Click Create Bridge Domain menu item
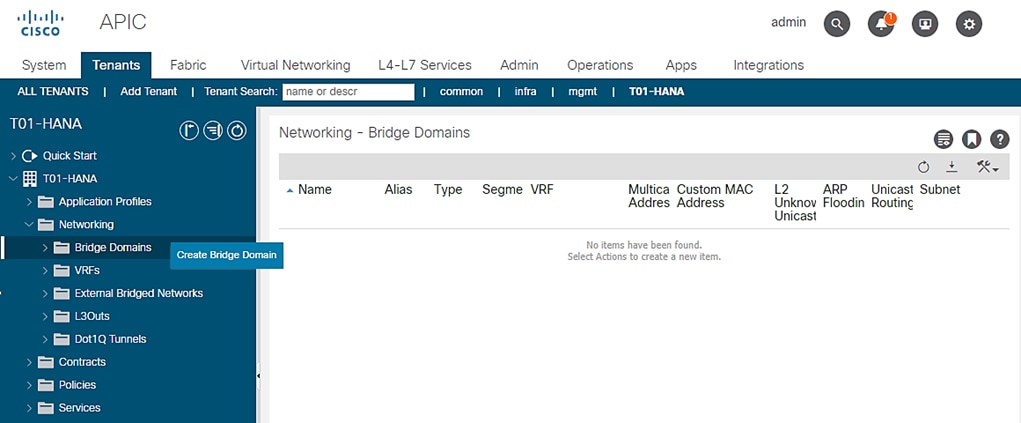This screenshot has width=1021, height=423. tap(226, 255)
